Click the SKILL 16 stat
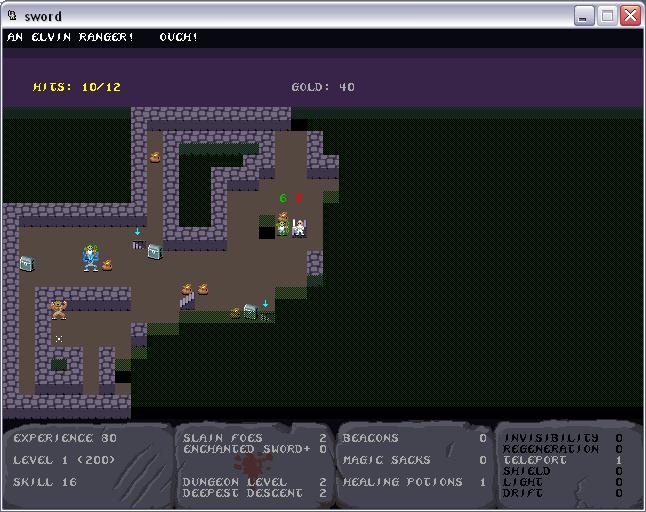 [45, 482]
